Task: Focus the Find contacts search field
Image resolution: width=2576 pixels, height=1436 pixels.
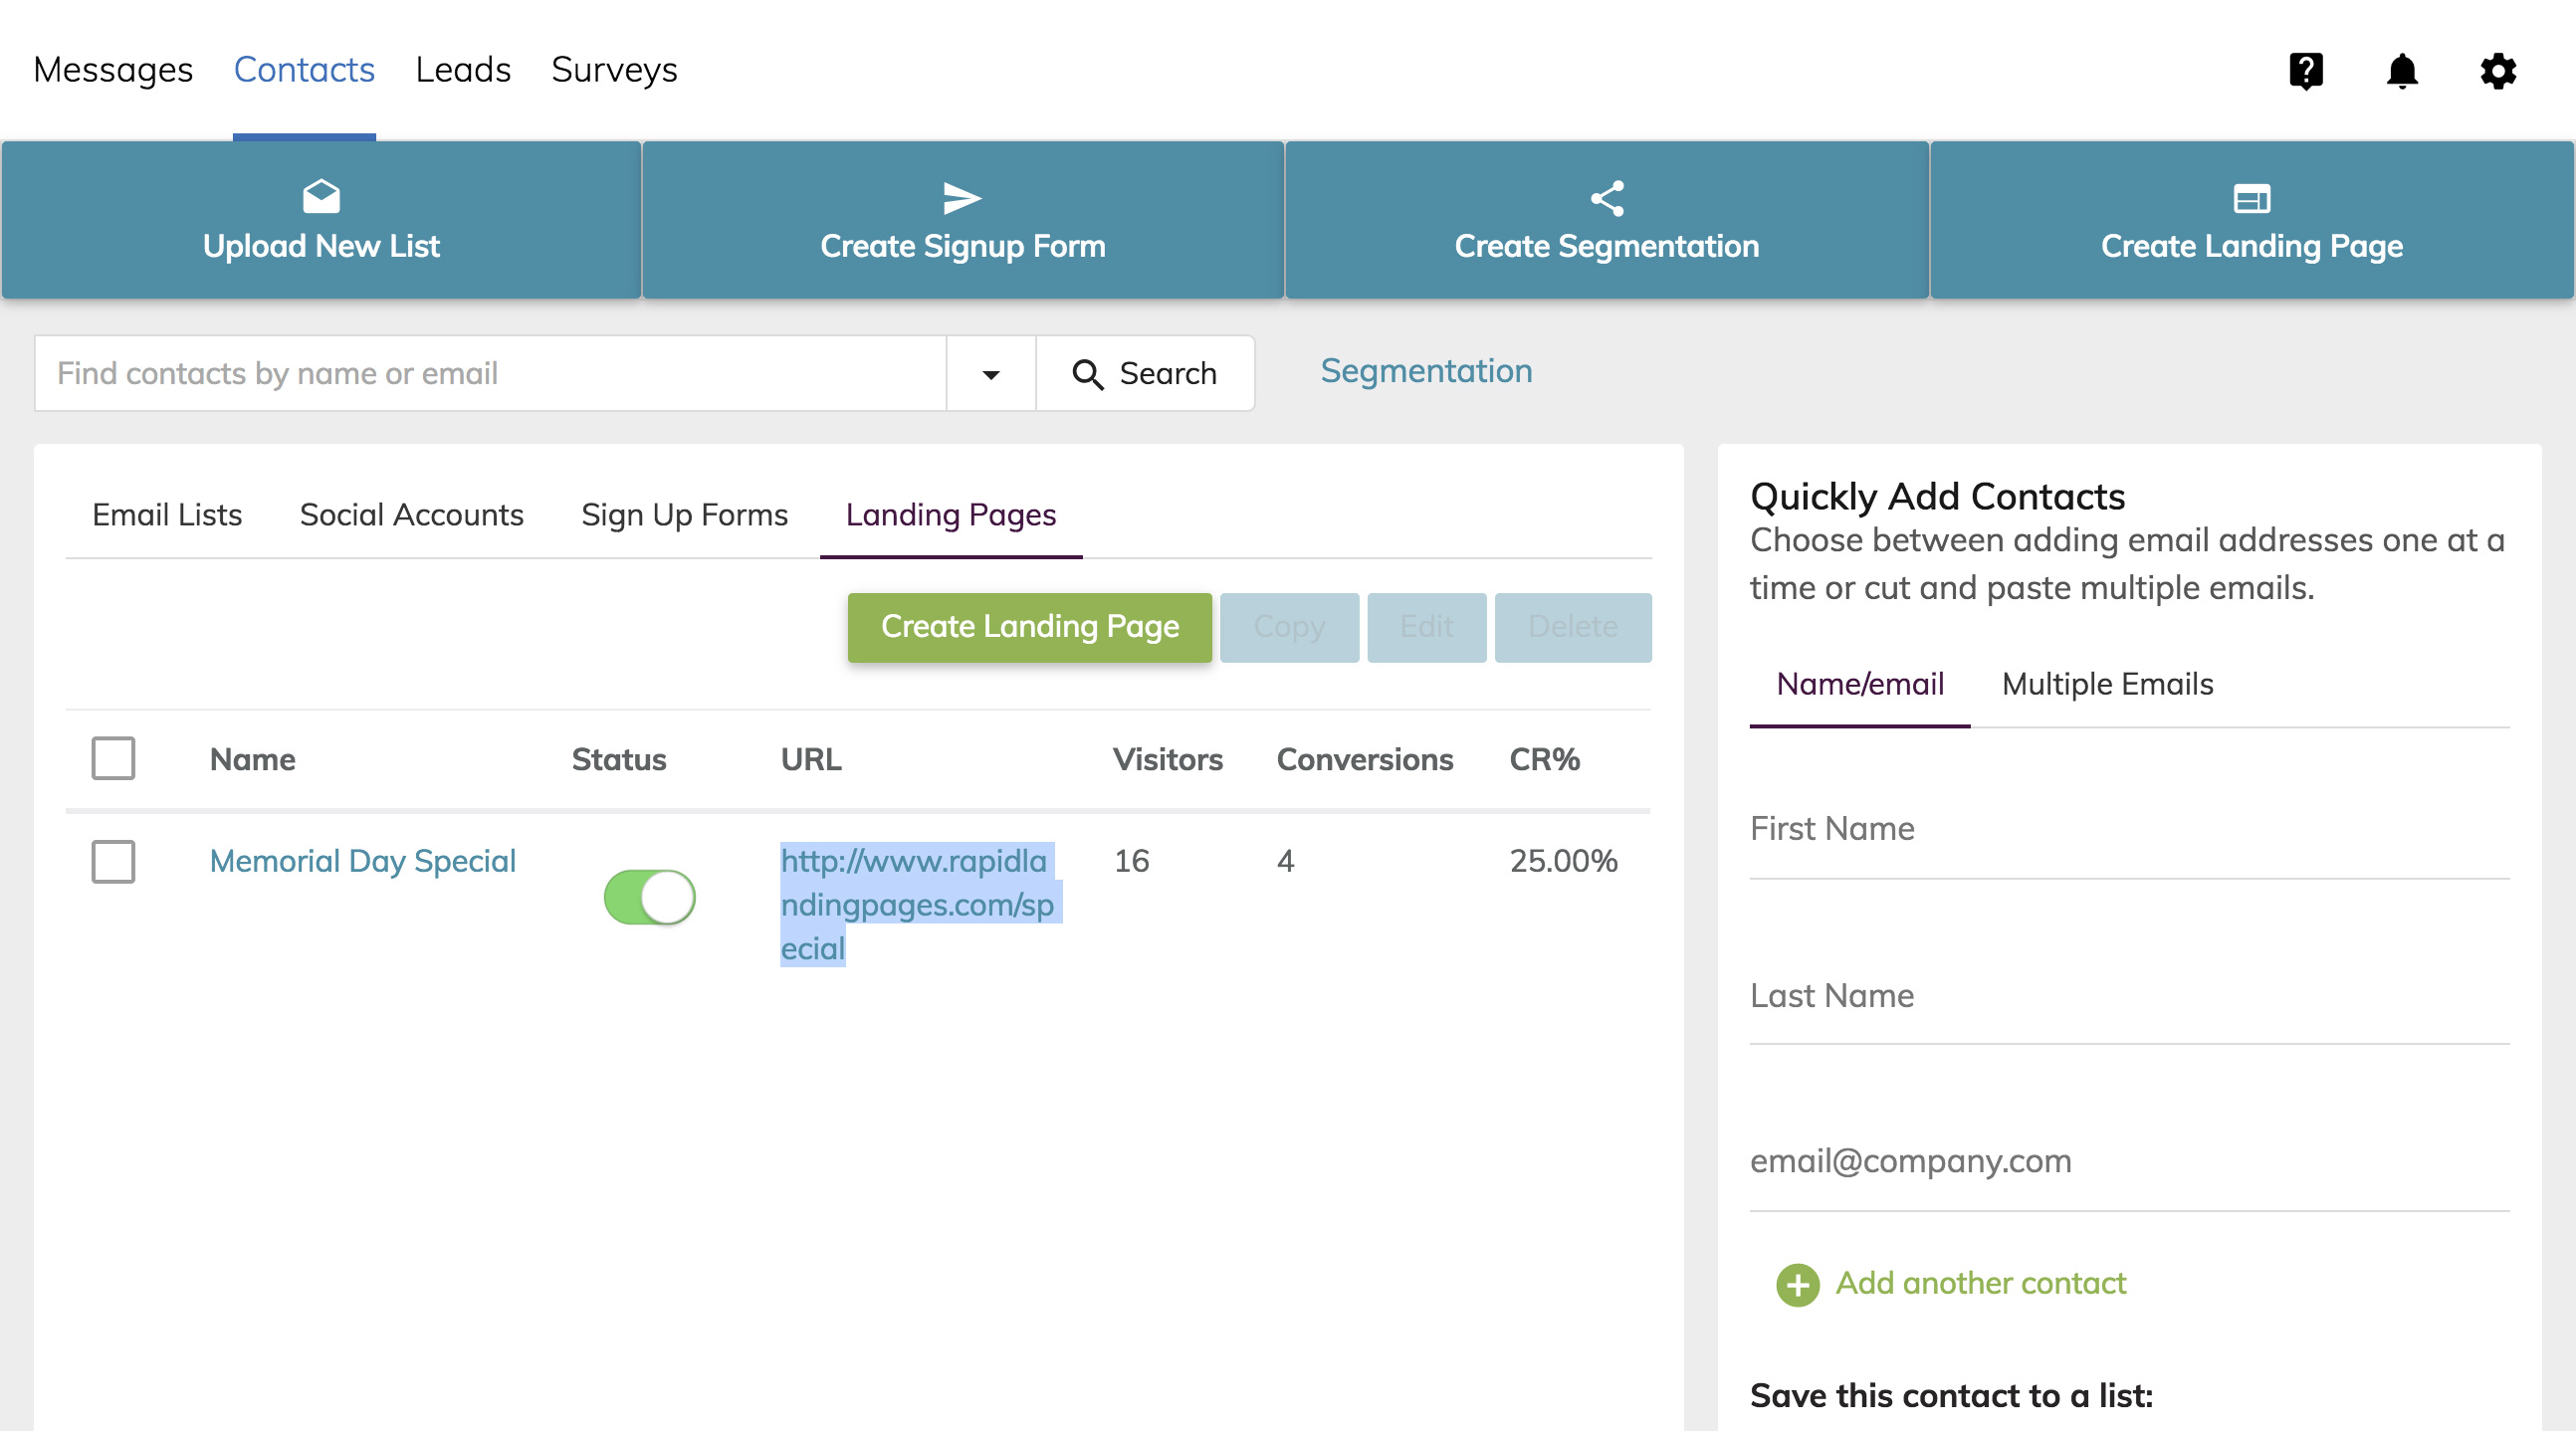Action: coord(490,374)
